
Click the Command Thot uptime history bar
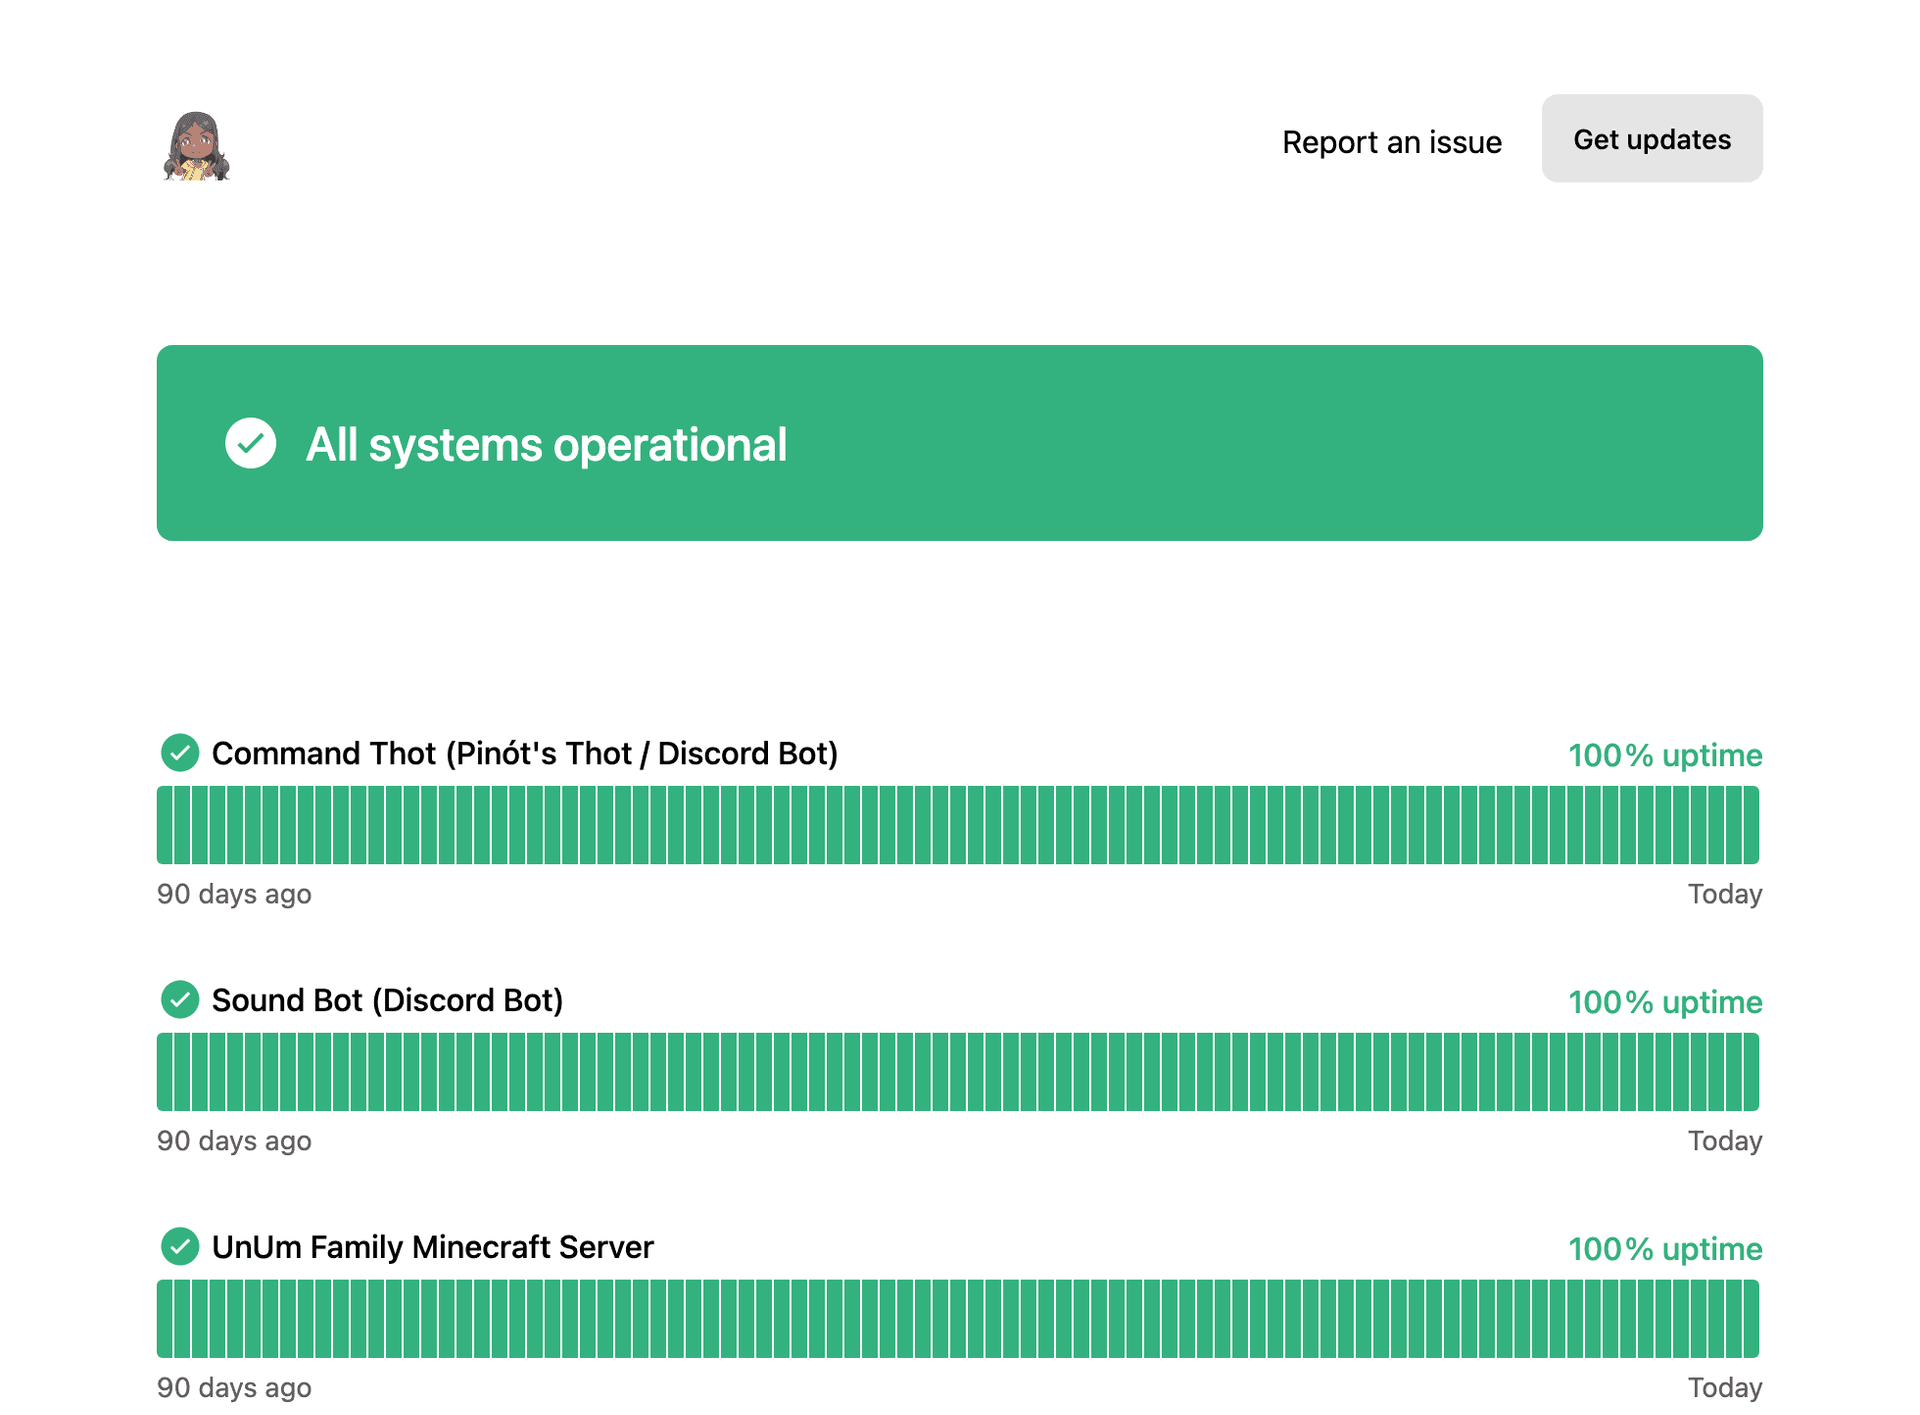click(x=958, y=825)
